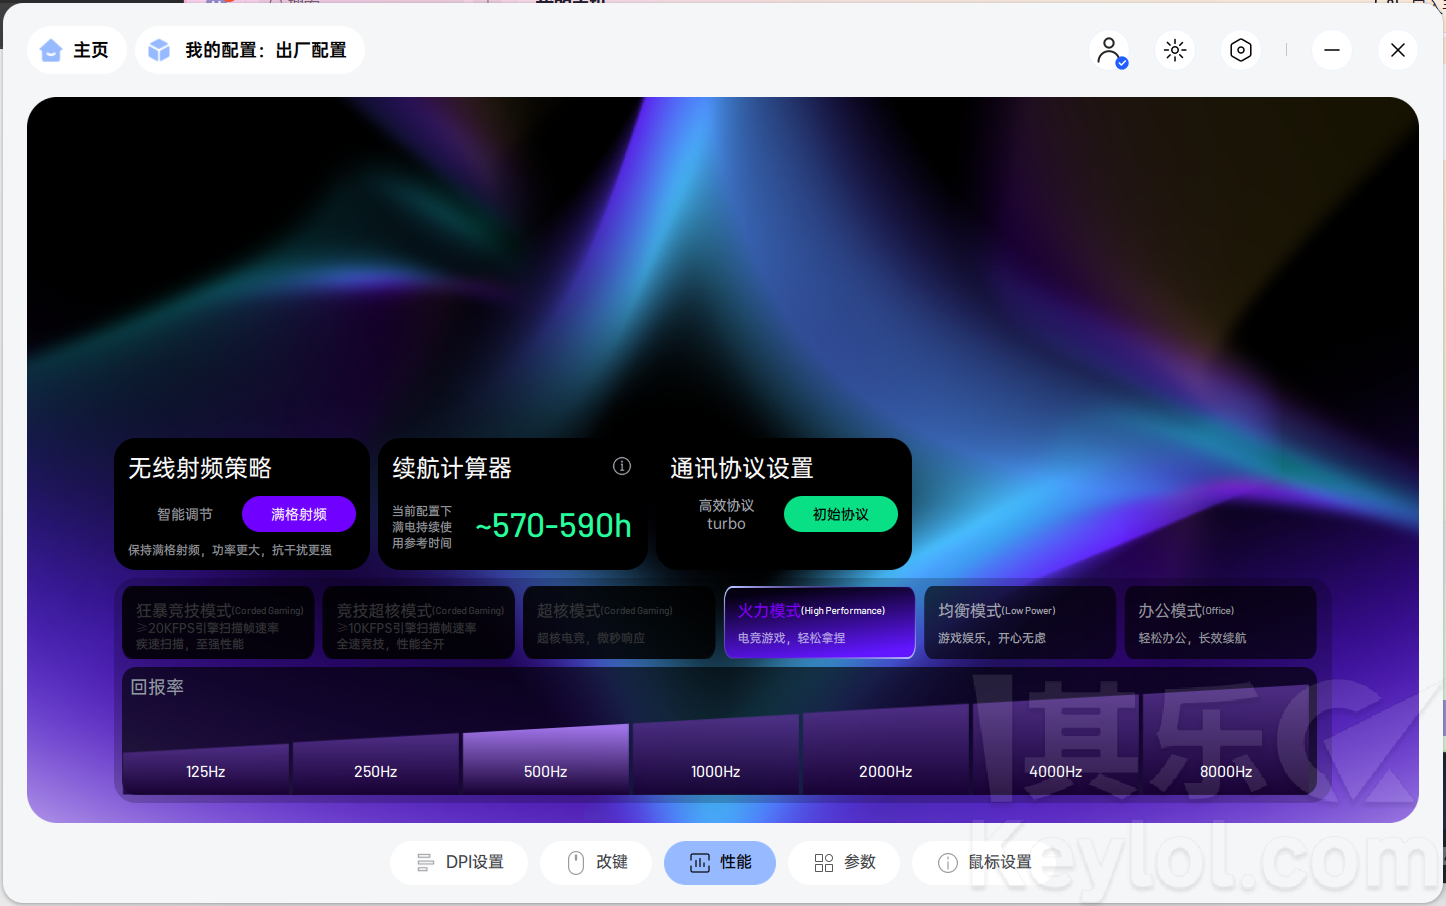Minimize the mouse configuration window
The width and height of the screenshot is (1446, 906).
point(1332,50)
